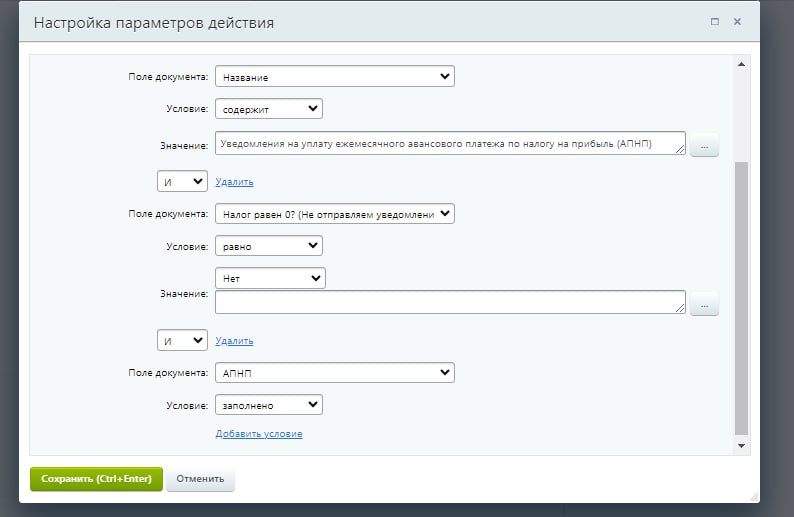
Task: Open the Название document field dropdown
Action: pos(334,76)
